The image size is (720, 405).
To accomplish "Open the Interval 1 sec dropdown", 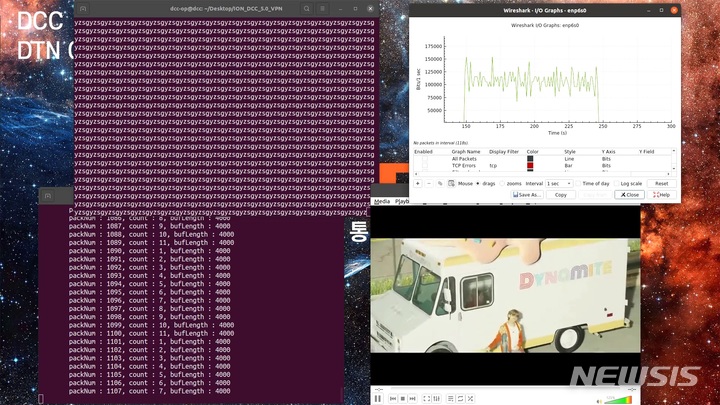I will tap(558, 184).
